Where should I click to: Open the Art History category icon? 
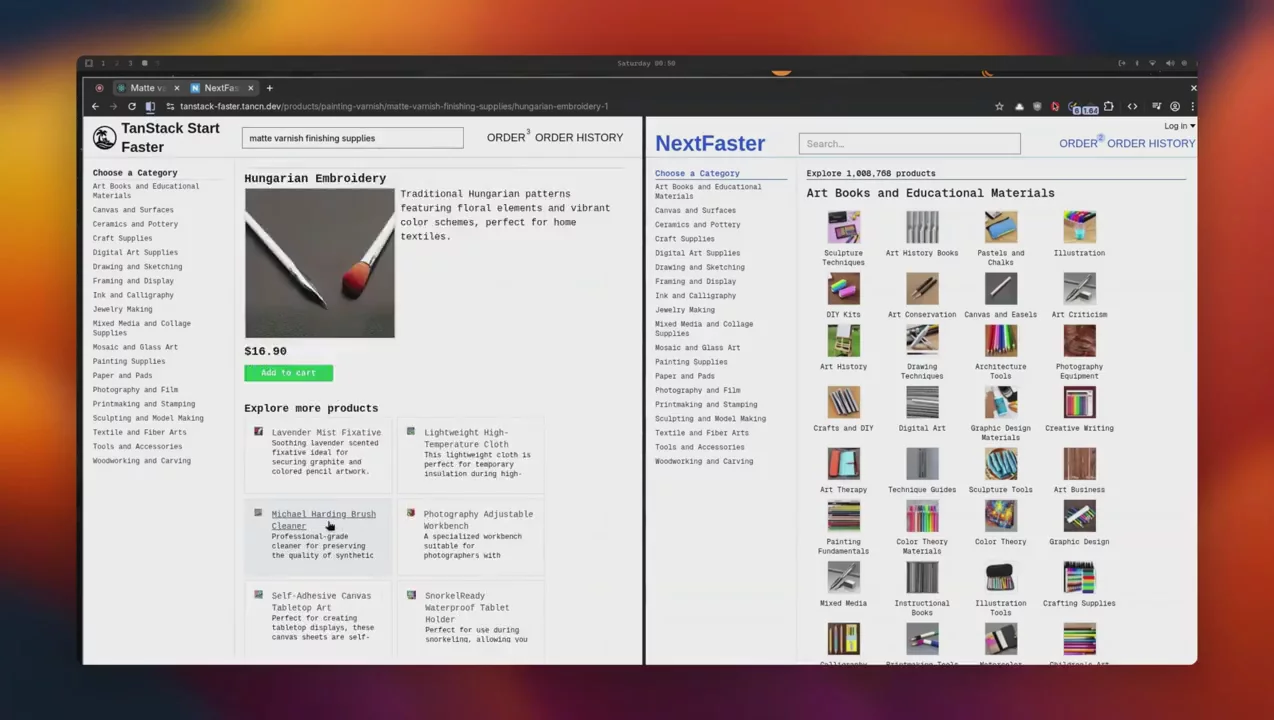(843, 341)
